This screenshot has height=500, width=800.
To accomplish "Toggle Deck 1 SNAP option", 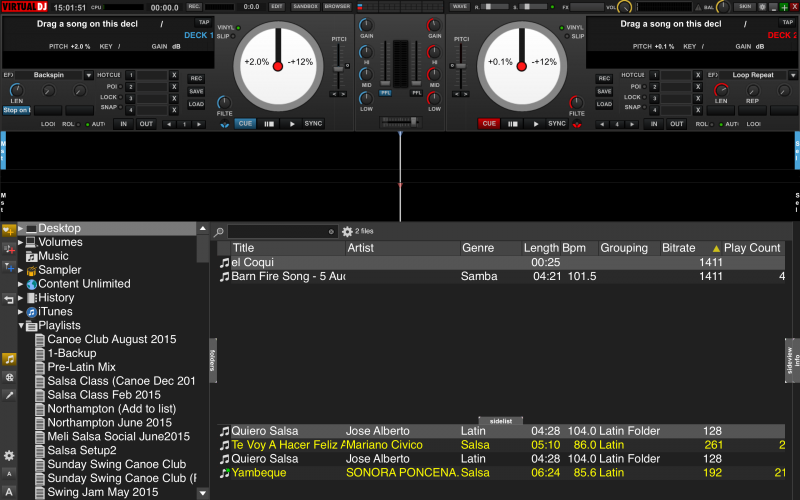I will tap(111, 107).
